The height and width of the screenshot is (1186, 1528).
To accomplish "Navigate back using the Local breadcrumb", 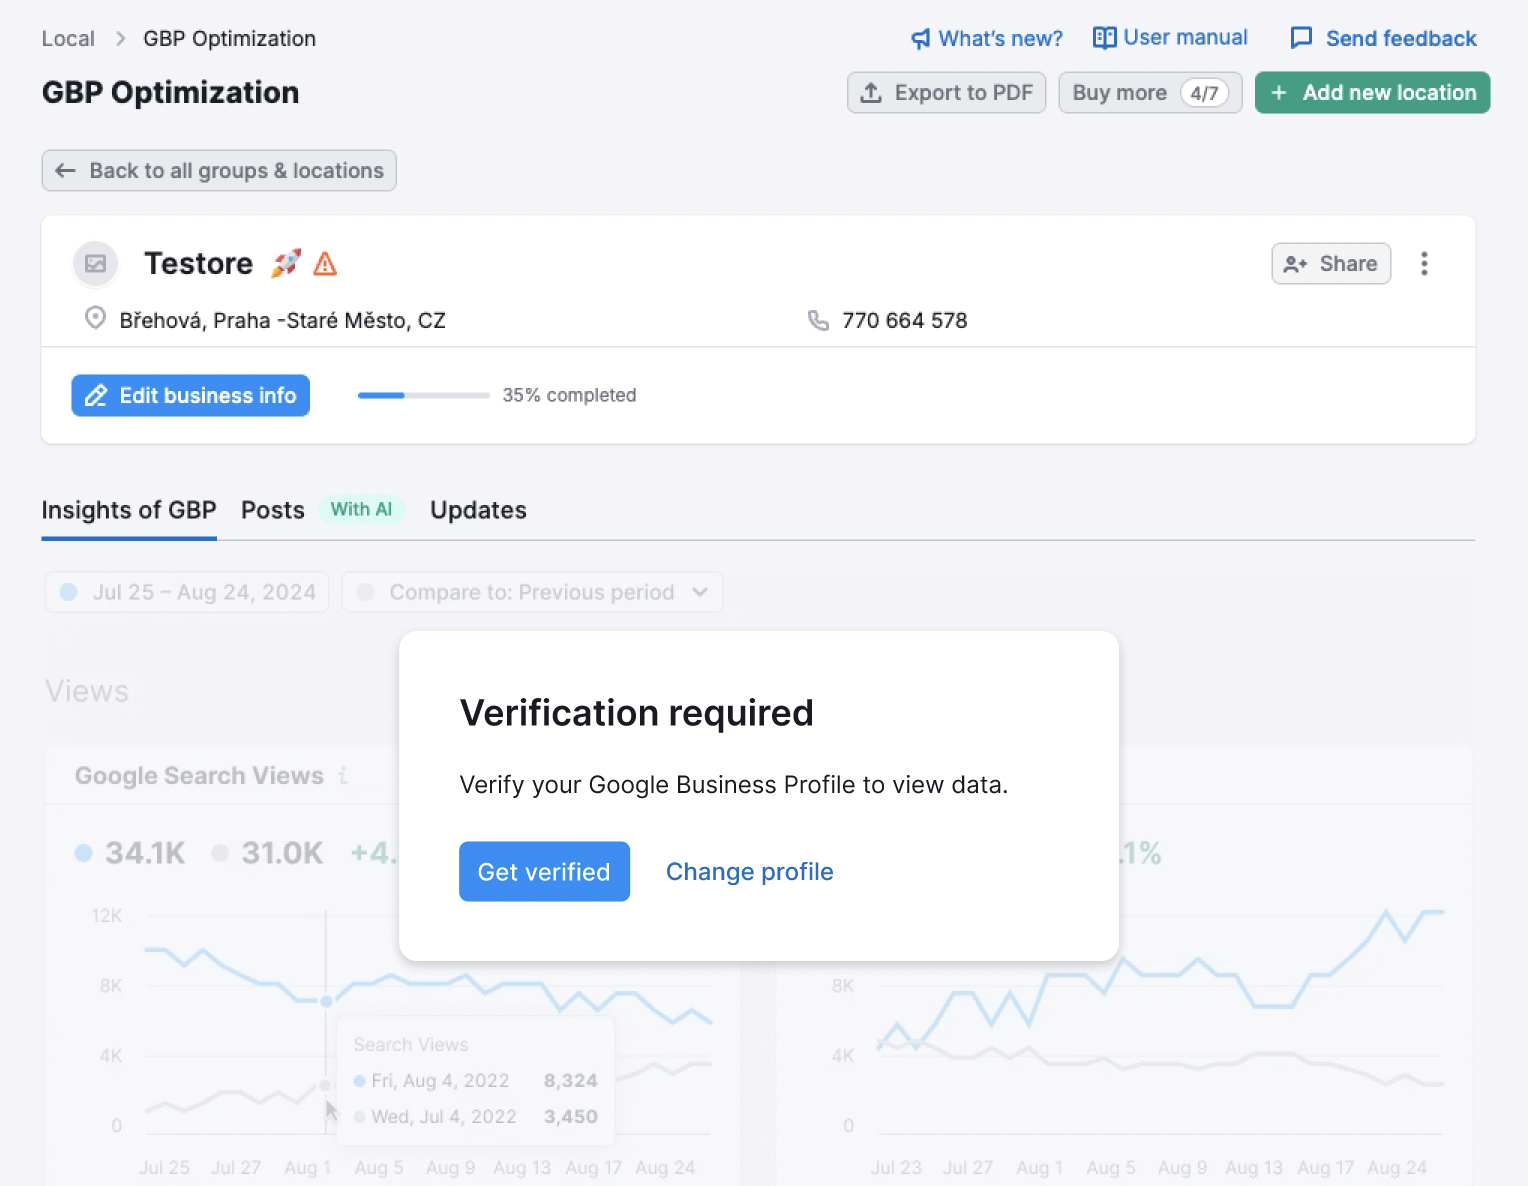I will 68,38.
